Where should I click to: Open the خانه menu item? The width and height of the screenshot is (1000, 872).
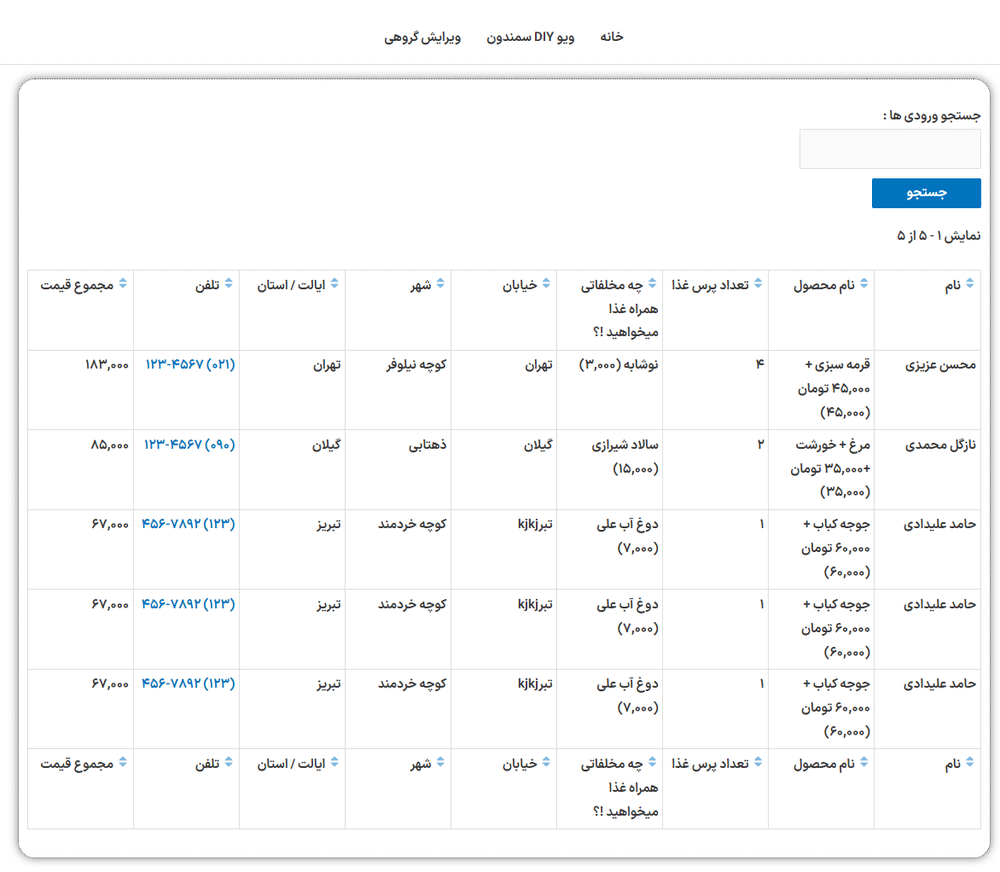click(611, 36)
